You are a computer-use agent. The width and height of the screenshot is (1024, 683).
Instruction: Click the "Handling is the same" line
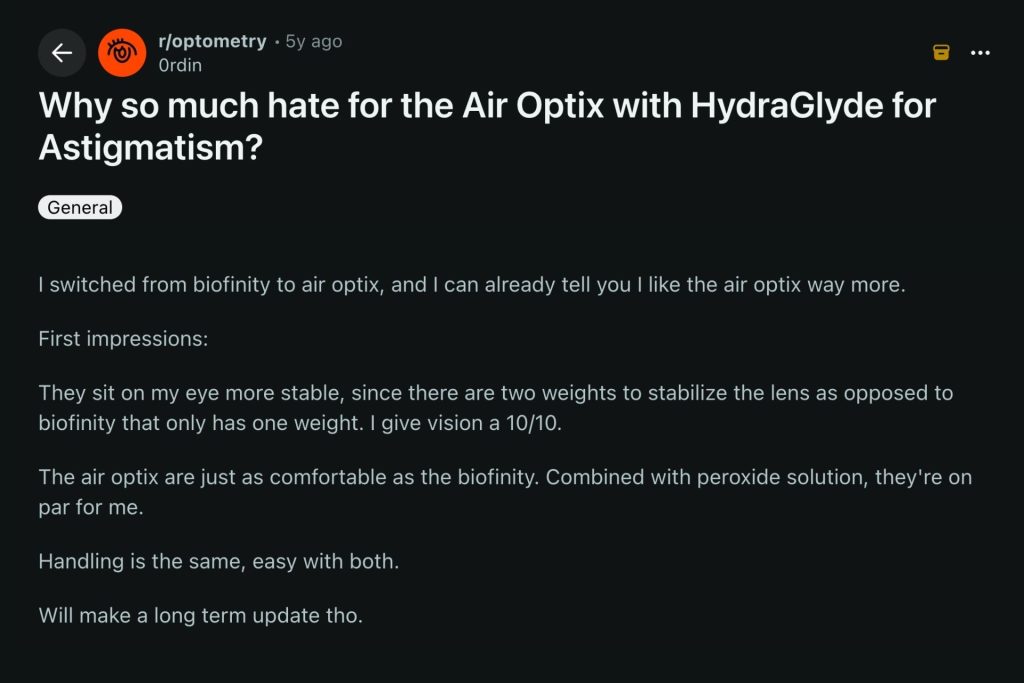point(218,561)
